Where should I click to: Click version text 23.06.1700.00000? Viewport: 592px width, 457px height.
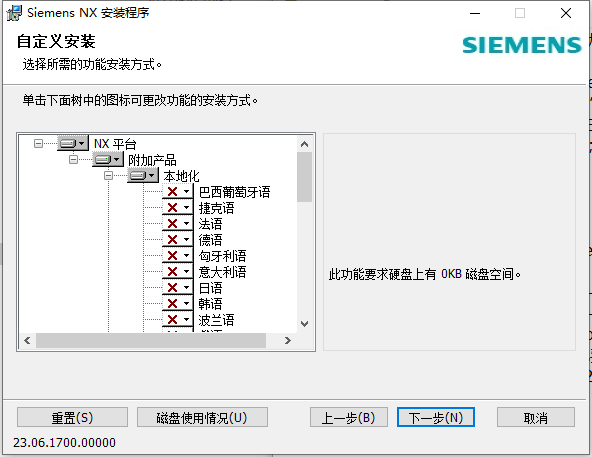(x=65, y=442)
